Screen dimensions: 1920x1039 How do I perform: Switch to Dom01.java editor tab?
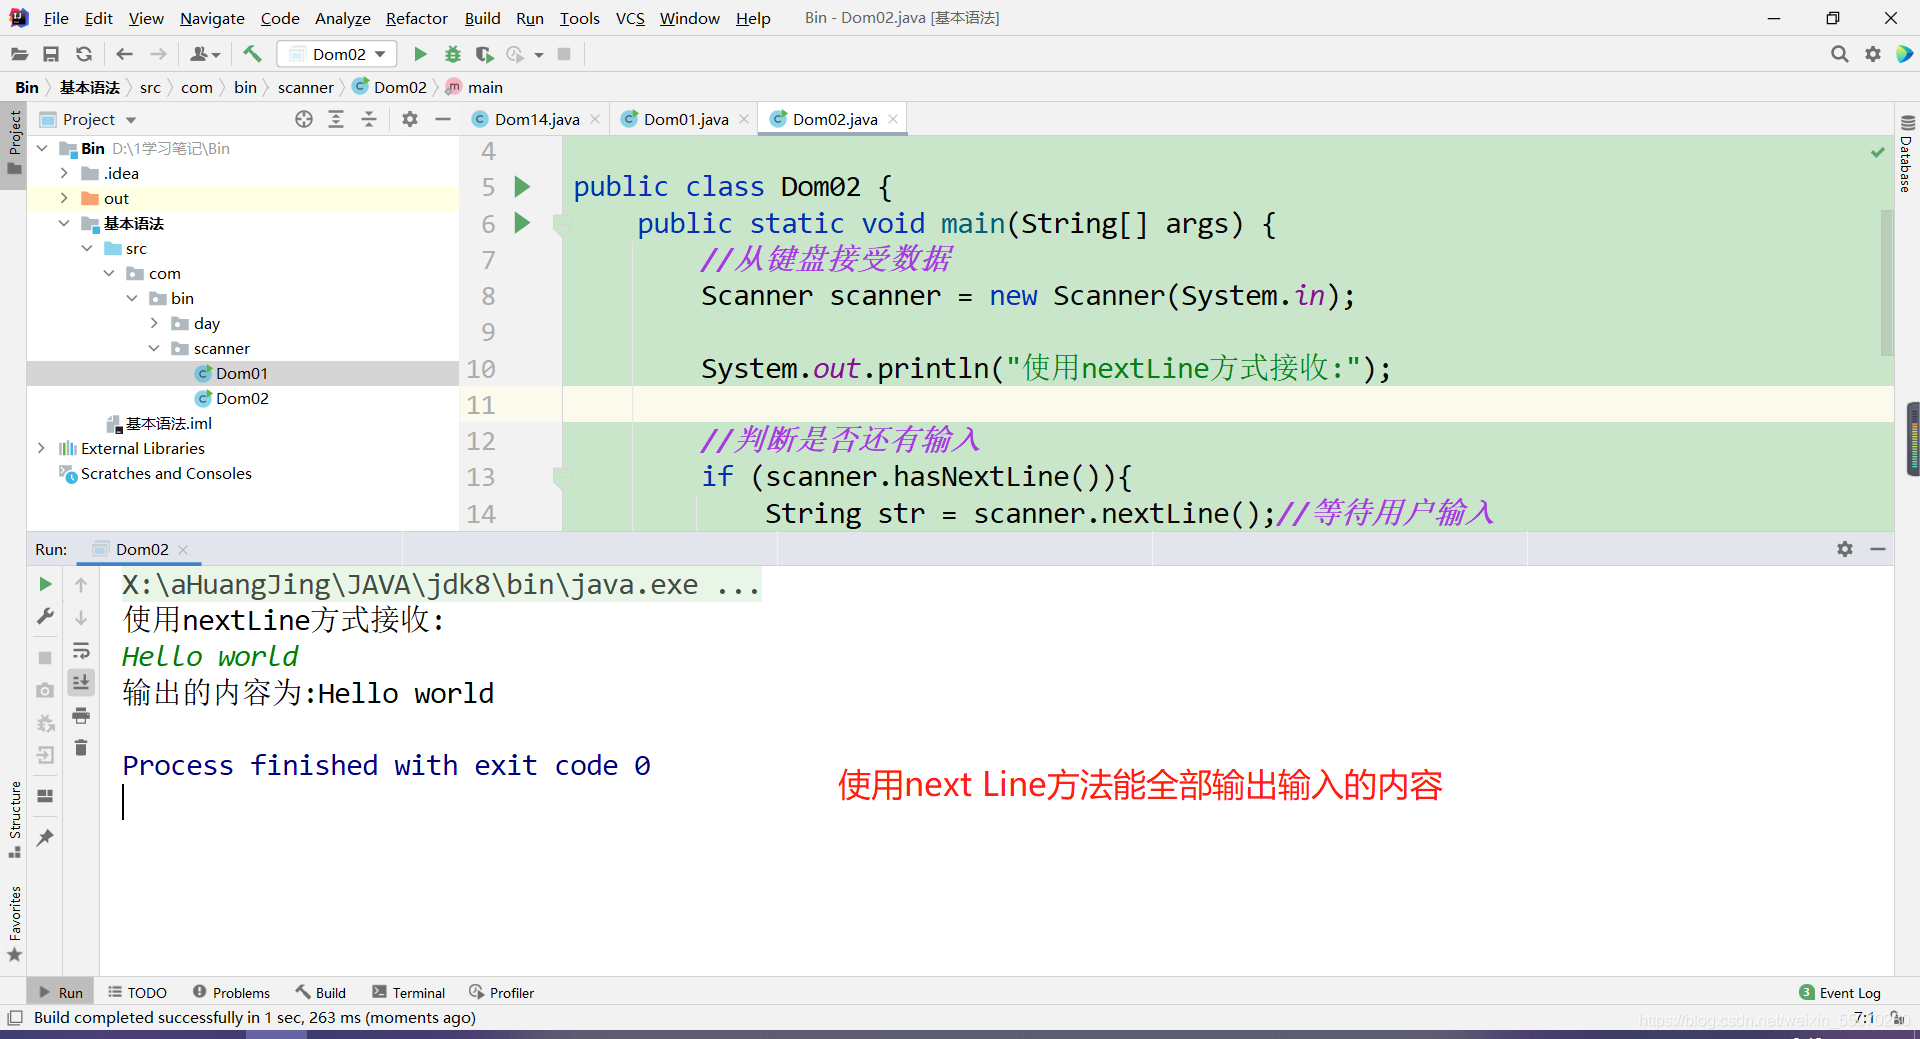point(685,119)
